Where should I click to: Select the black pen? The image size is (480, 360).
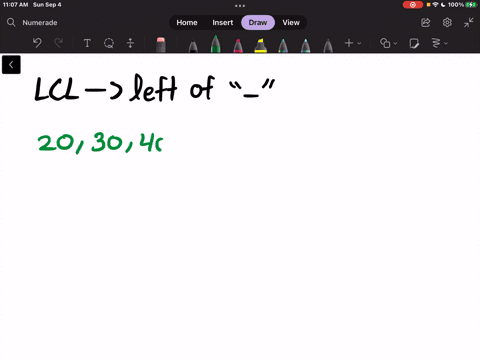pyautogui.click(x=193, y=46)
